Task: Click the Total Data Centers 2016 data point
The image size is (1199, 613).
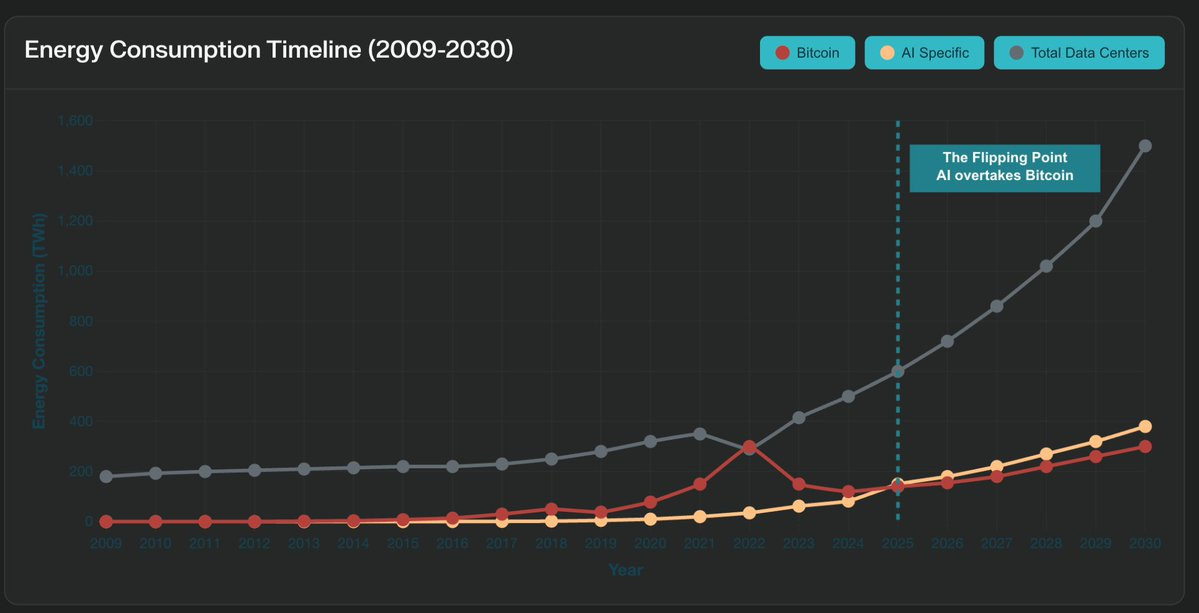Action: pyautogui.click(x=452, y=466)
